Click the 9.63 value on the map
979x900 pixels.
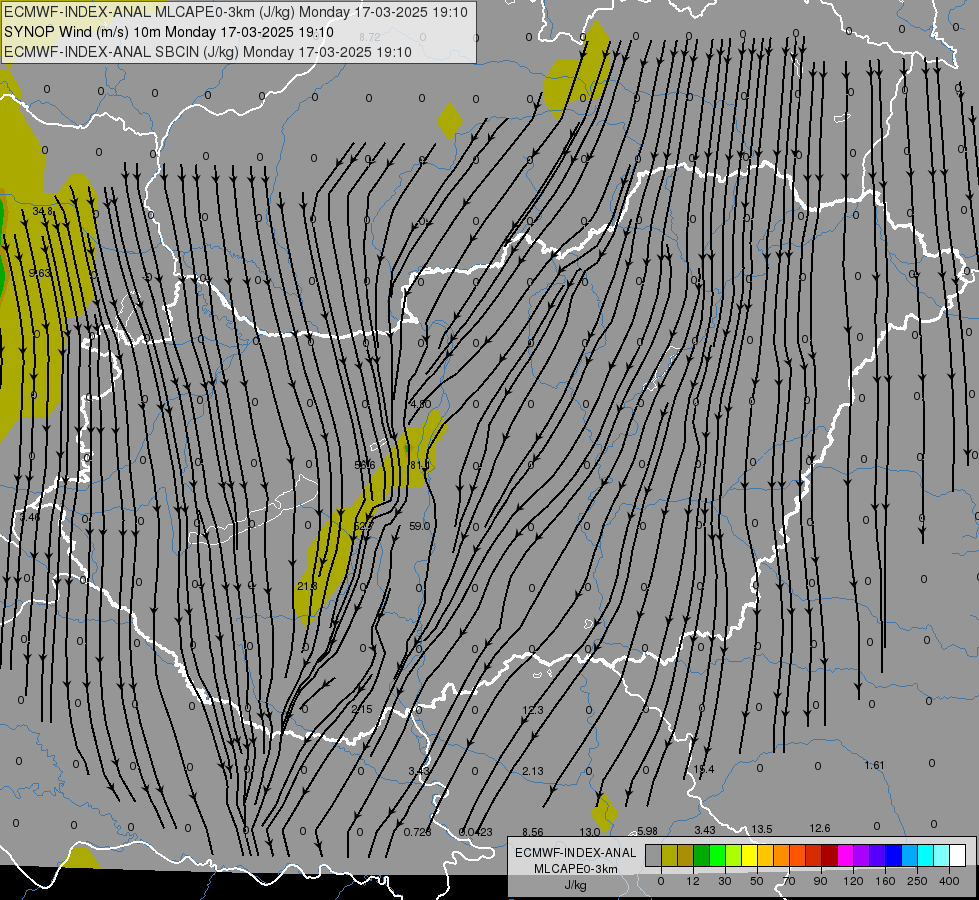(x=40, y=273)
